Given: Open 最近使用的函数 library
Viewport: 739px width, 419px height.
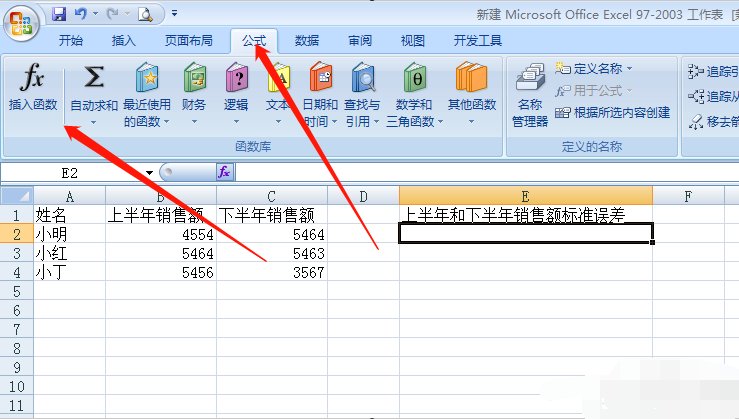Looking at the screenshot, I should point(147,94).
